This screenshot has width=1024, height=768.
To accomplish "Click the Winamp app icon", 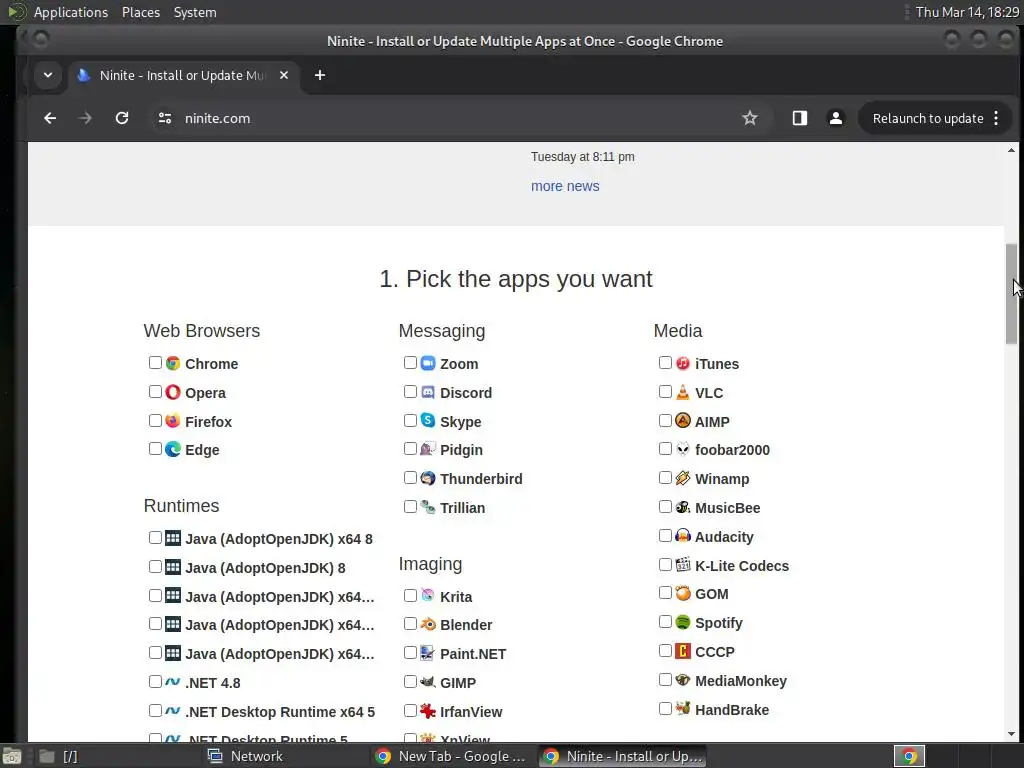I will click(683, 478).
